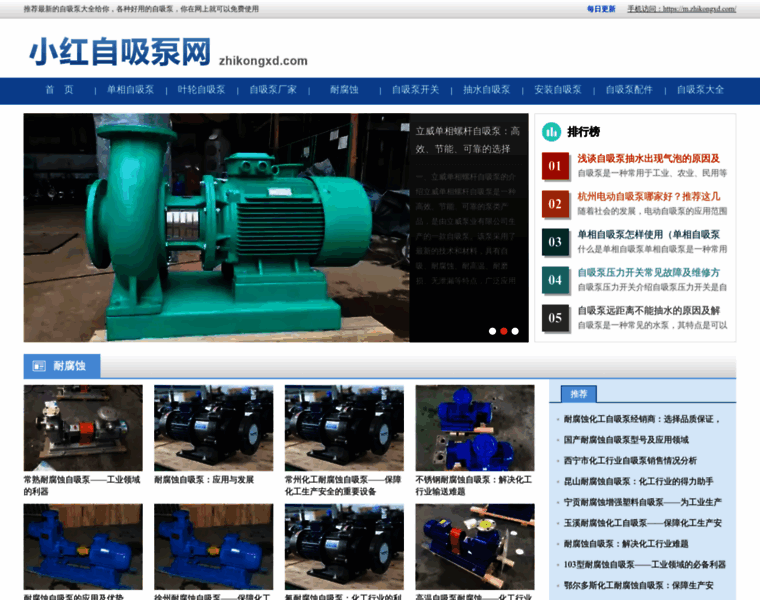Open title link 耐腐蚀自吸泵：应用与发展
This screenshot has width=760, height=600.
coord(204,480)
